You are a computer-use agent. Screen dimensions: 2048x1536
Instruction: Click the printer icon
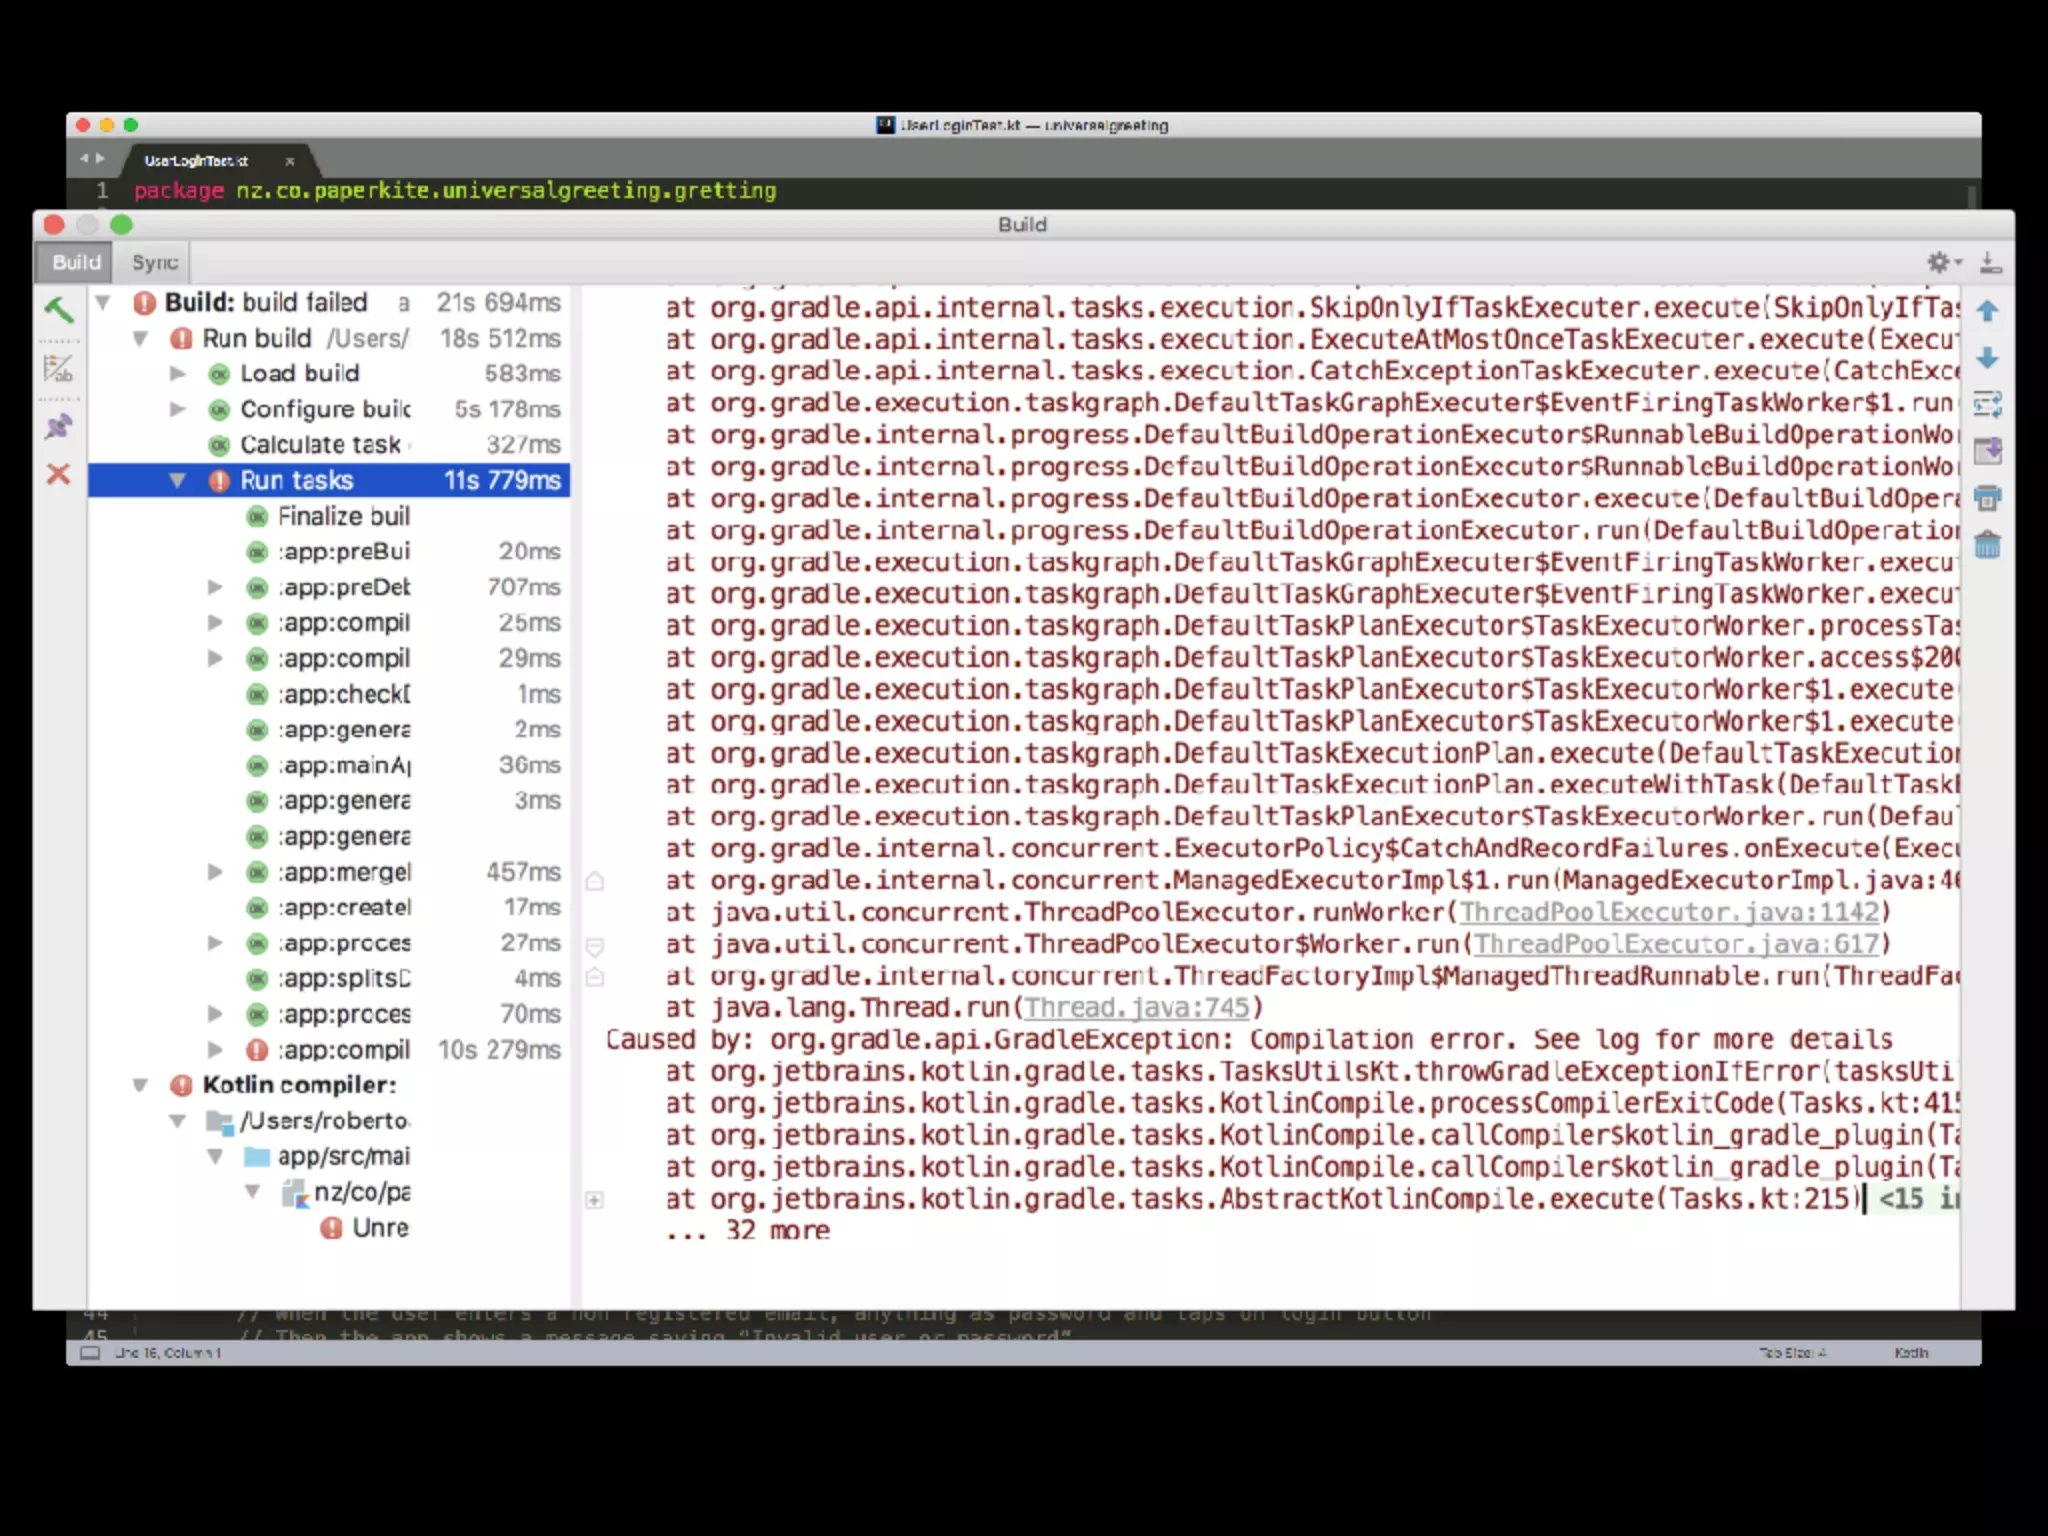pos(1987,498)
